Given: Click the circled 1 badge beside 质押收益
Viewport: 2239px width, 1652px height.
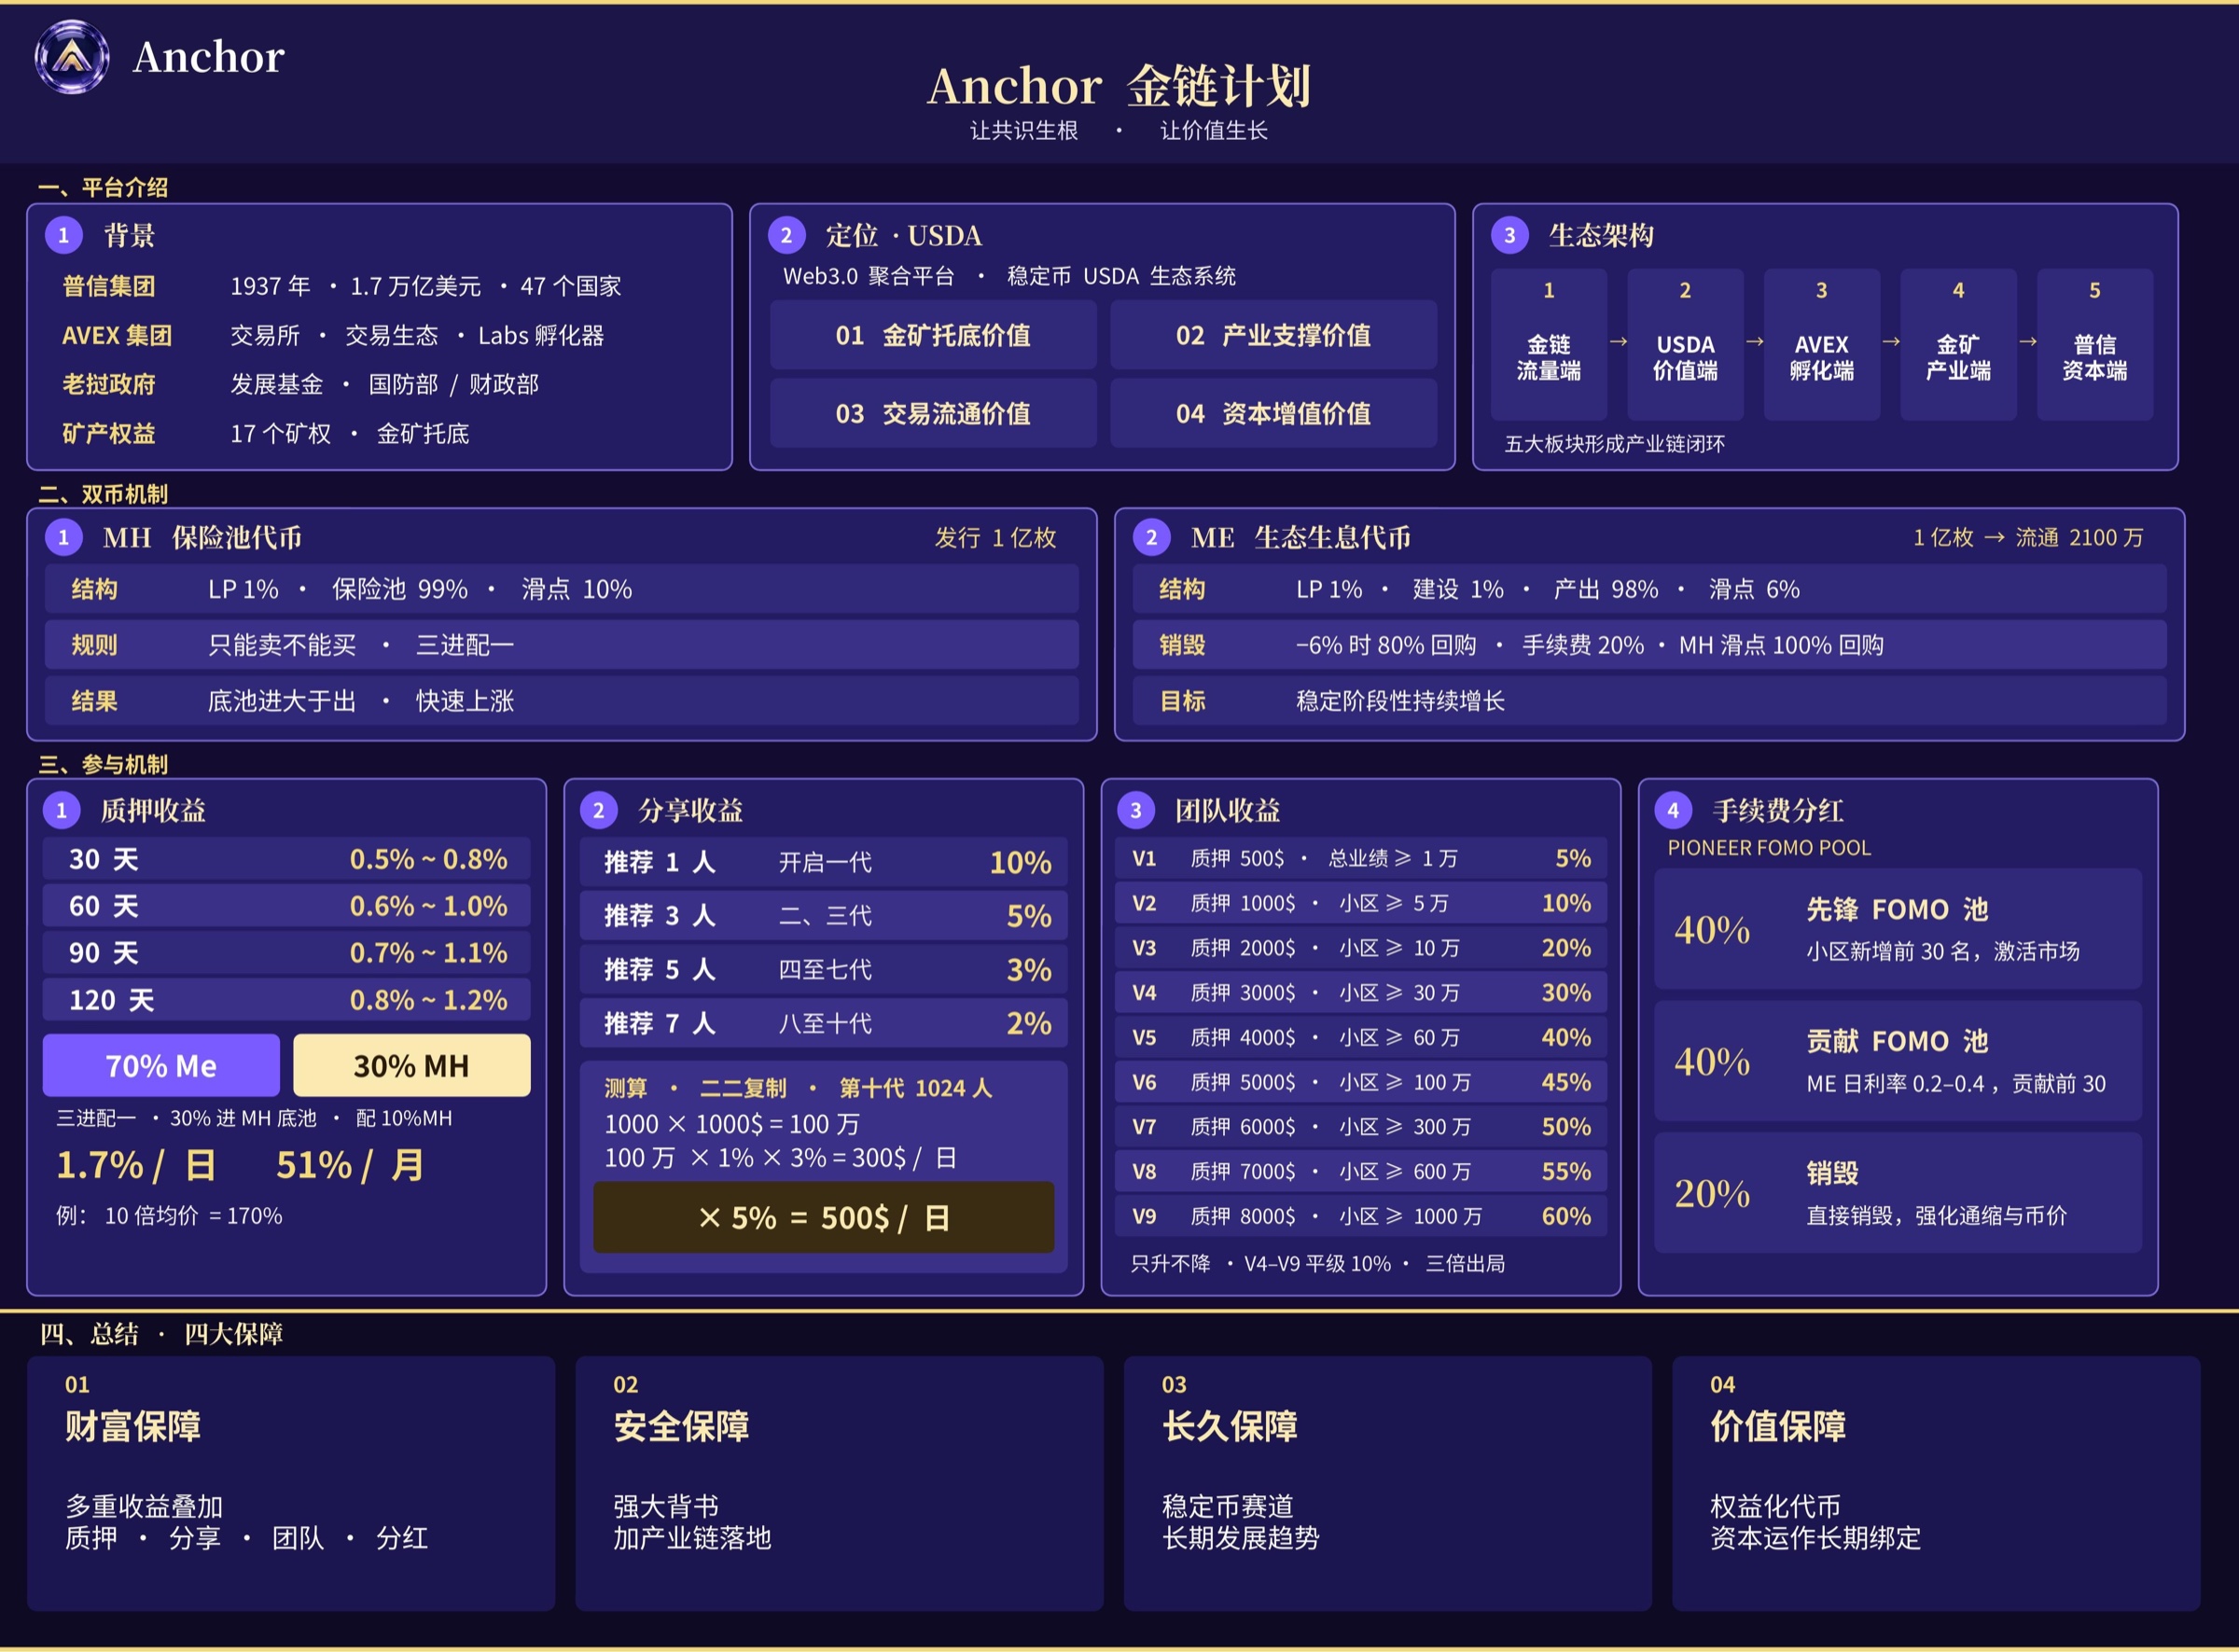Looking at the screenshot, I should coord(62,810).
